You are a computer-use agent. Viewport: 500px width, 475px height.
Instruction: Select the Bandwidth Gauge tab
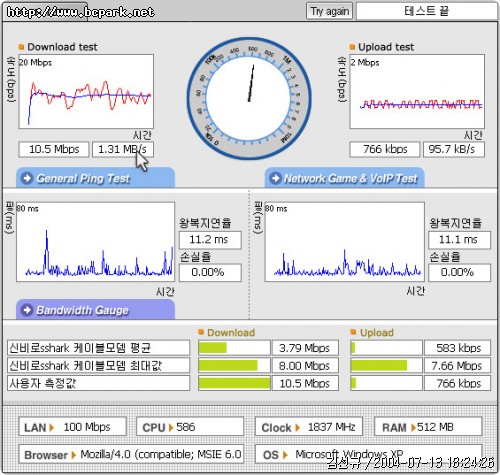click(95, 310)
